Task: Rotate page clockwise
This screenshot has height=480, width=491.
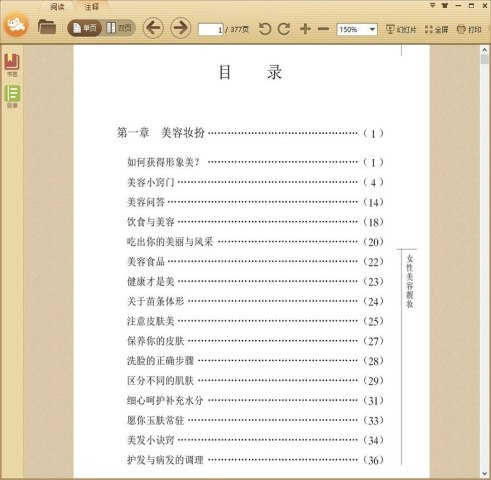Action: tap(284, 29)
